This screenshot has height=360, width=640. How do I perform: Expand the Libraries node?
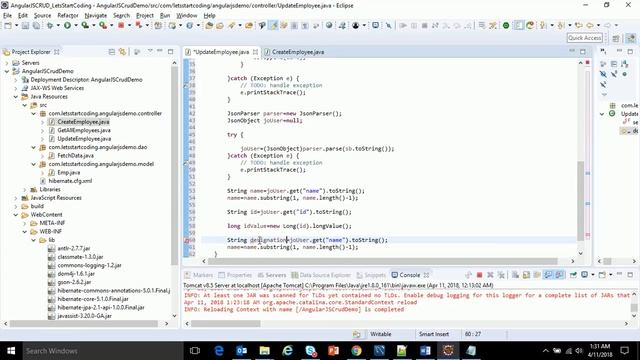[24, 189]
